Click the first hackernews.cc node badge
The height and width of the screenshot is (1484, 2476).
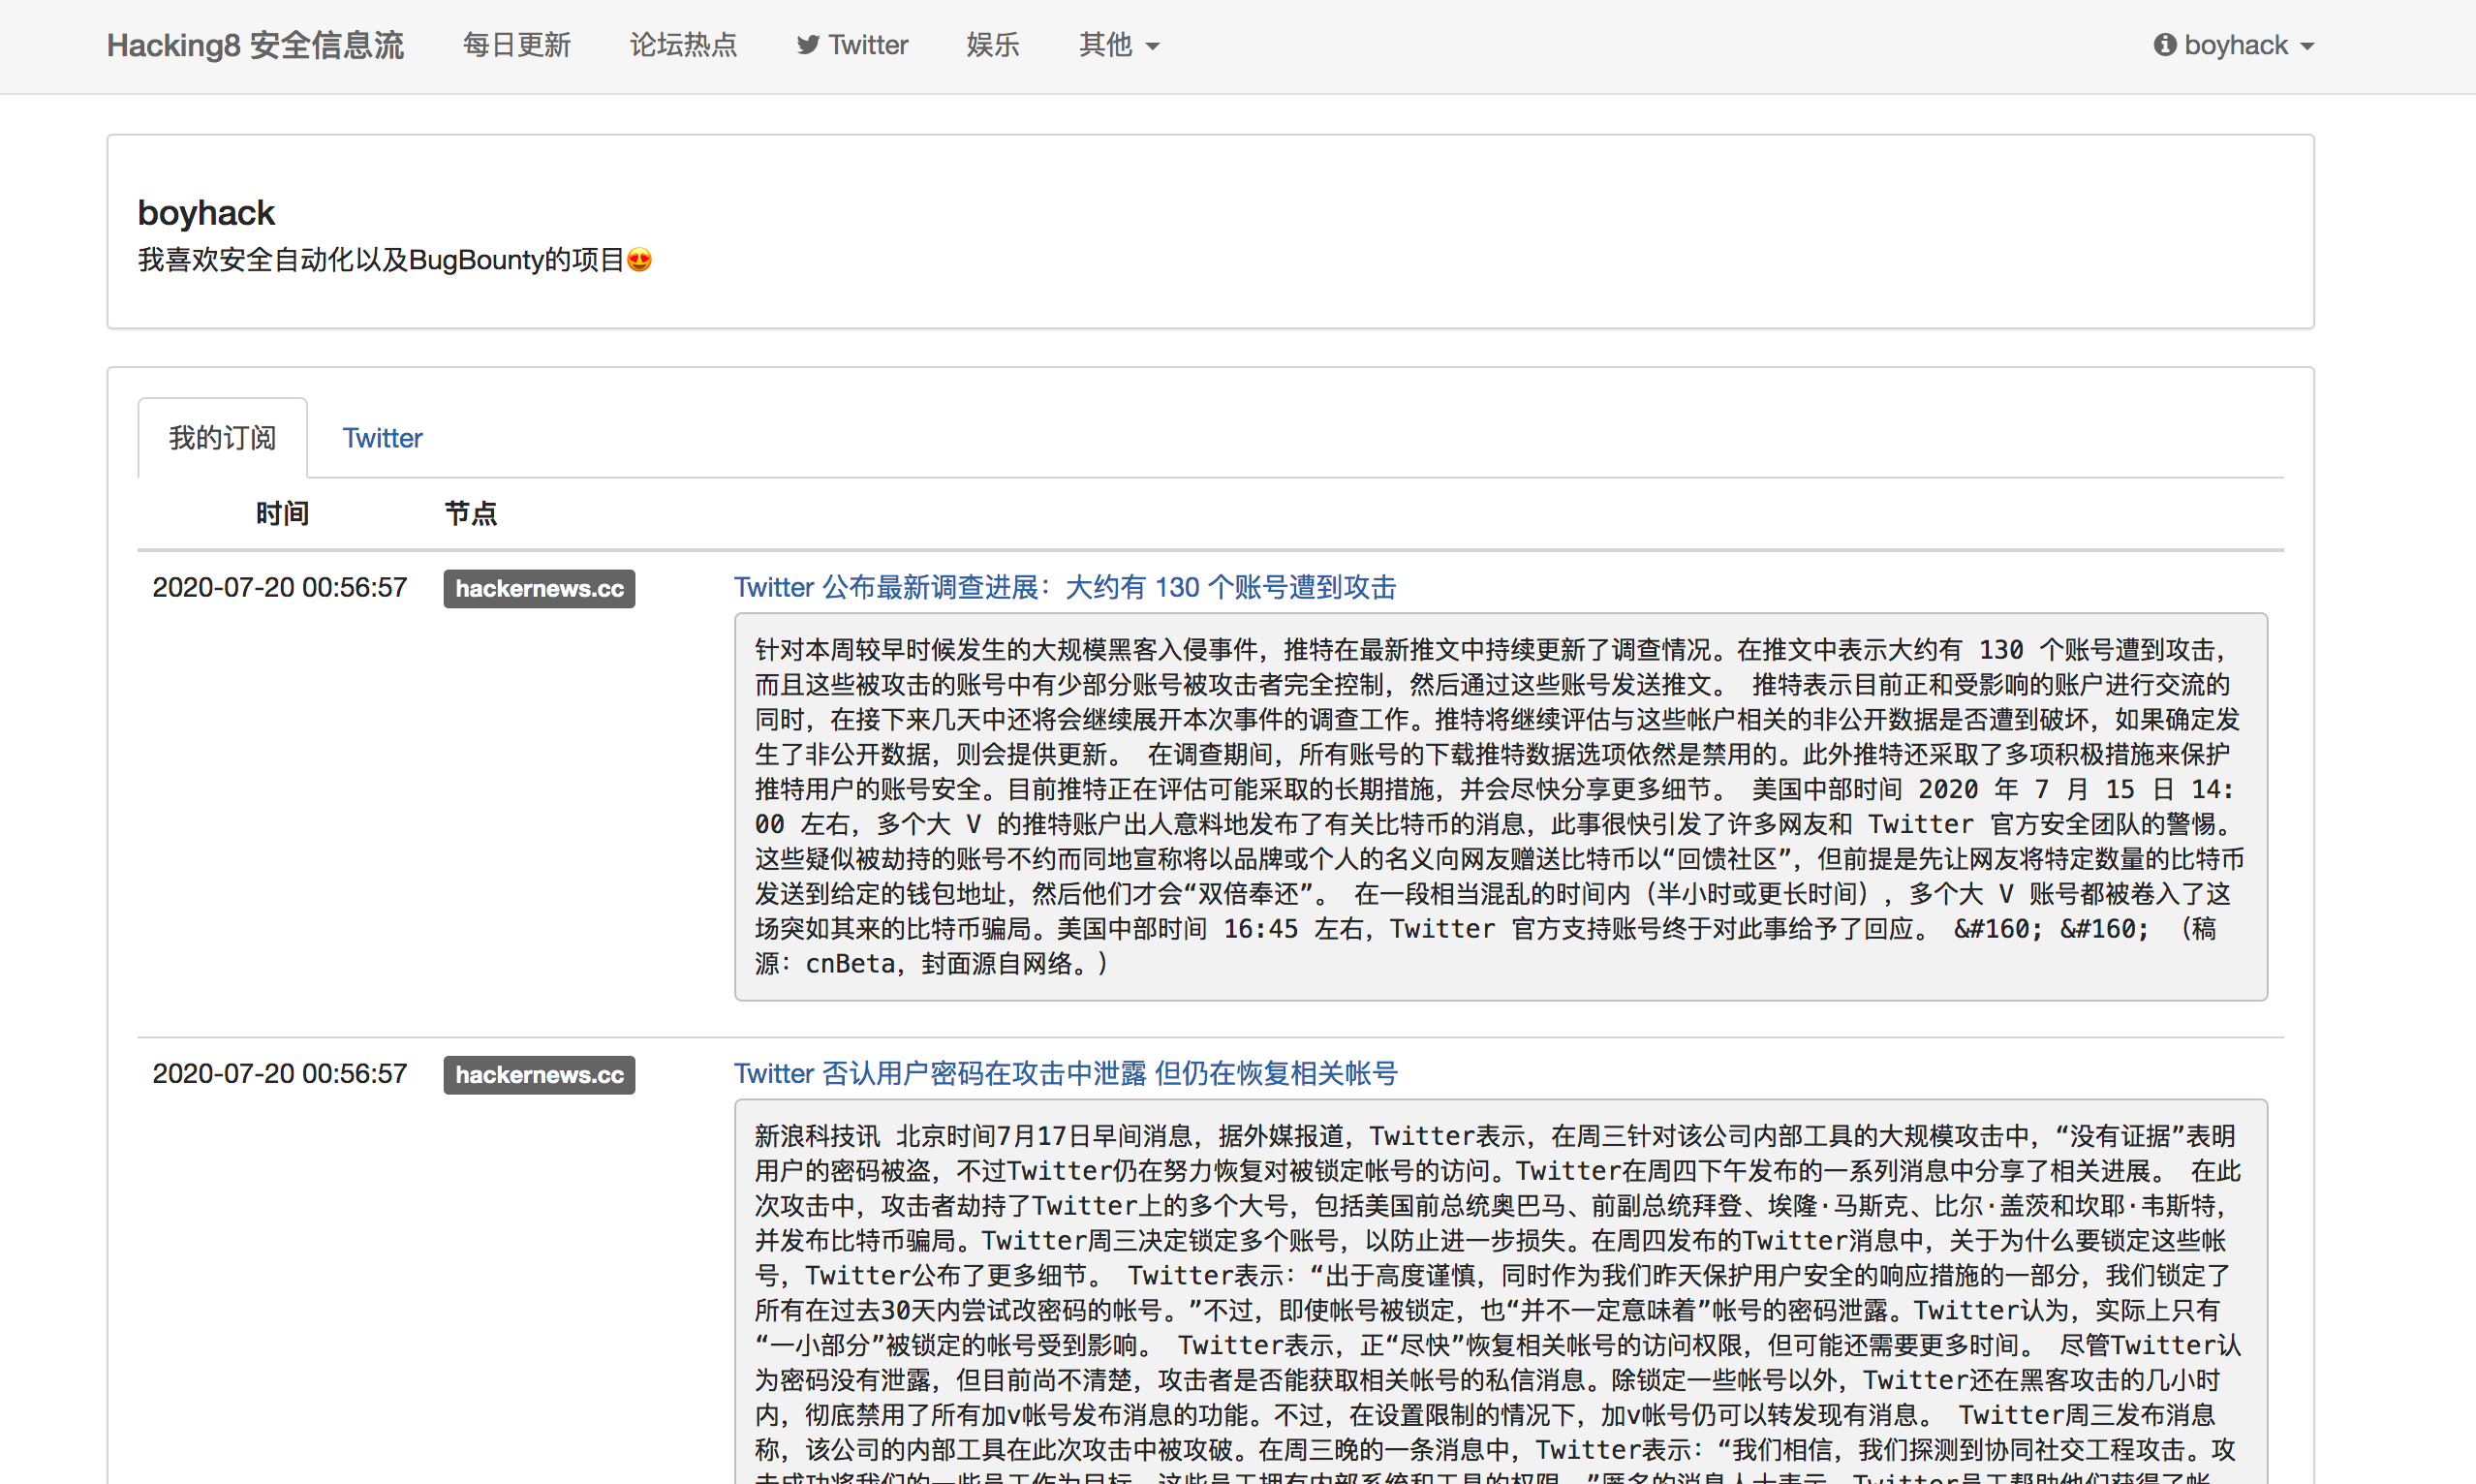click(x=539, y=589)
